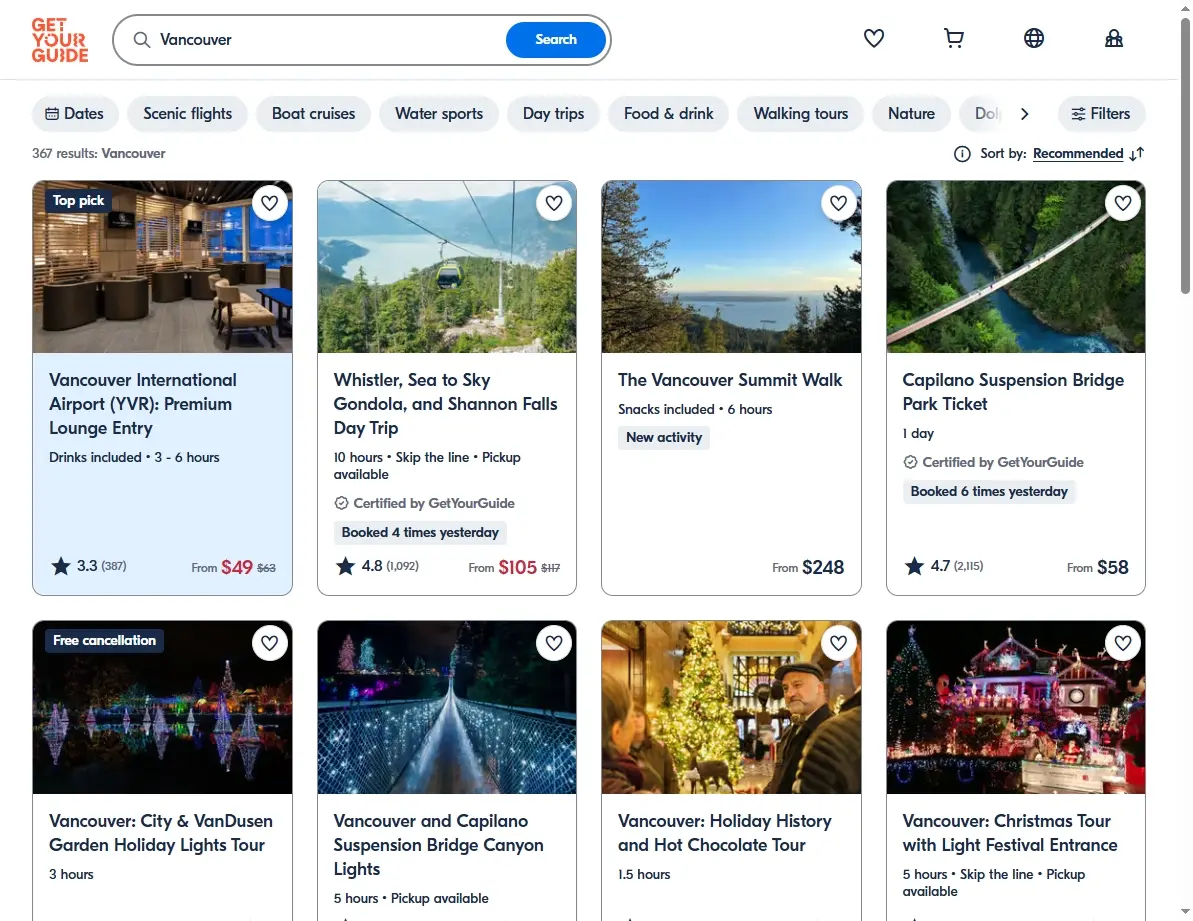The height and width of the screenshot is (921, 1193).
Task: Open Whistler, Sea to Sky Gondola Day Trip
Action: point(445,404)
